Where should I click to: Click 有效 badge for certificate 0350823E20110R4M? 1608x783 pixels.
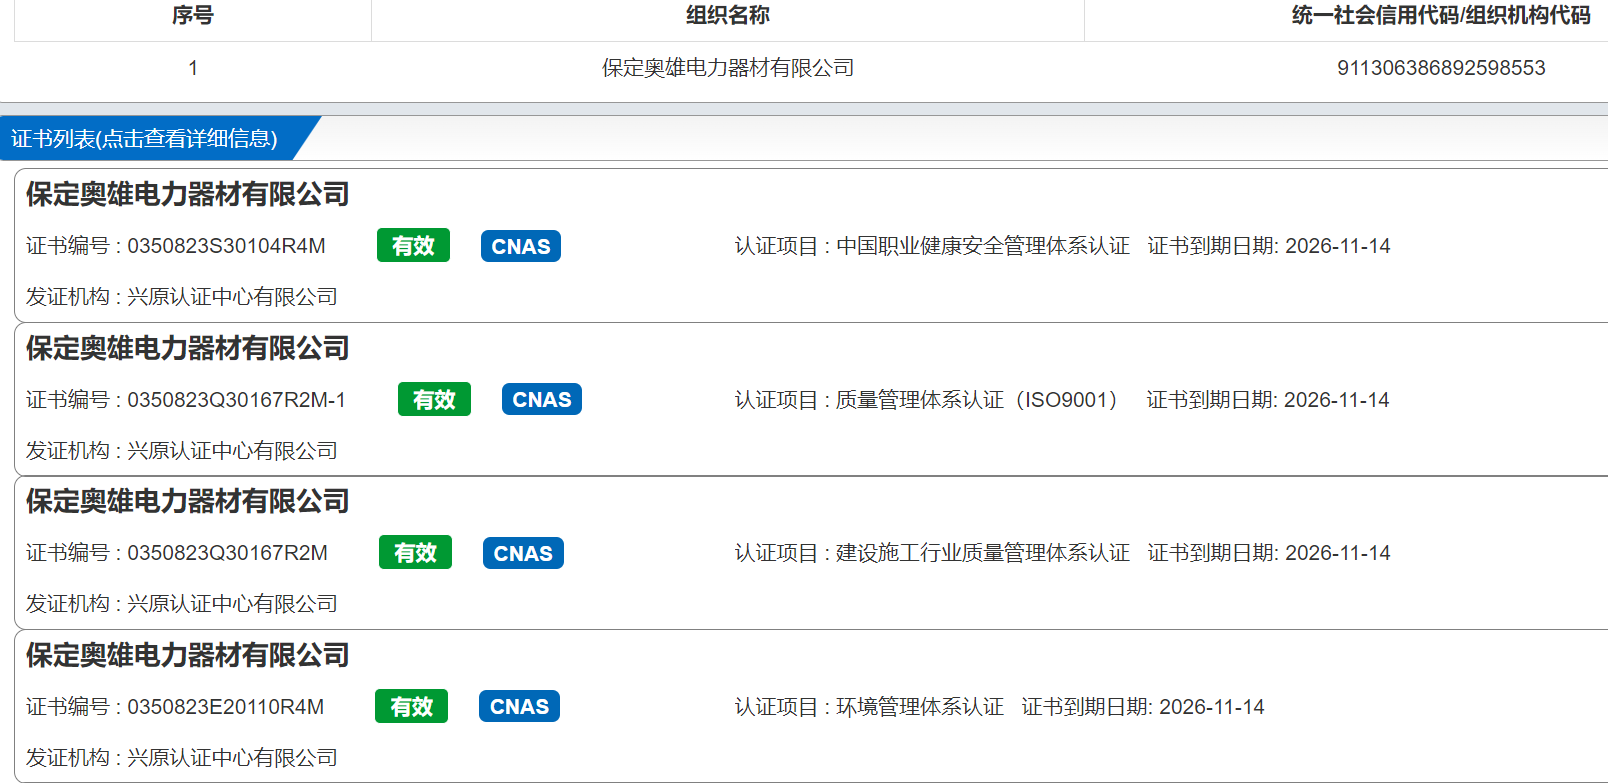[x=411, y=707]
